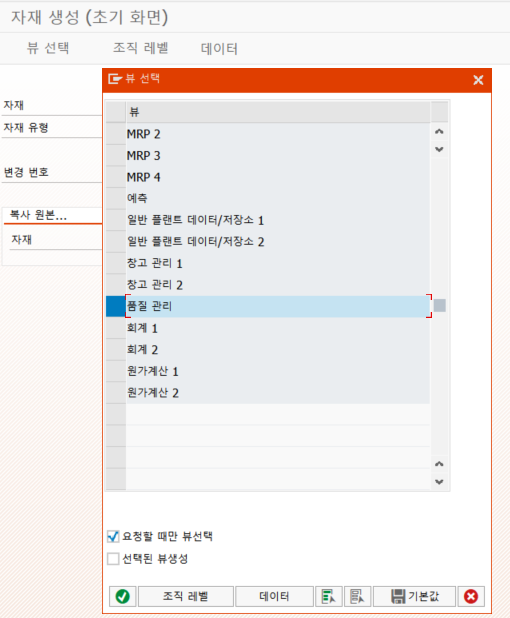Click the MRP 2 view entry

(x=278, y=134)
